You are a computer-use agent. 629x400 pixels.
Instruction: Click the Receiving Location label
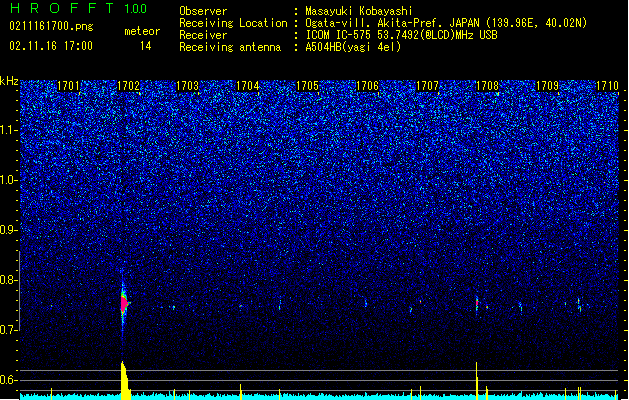(233, 23)
